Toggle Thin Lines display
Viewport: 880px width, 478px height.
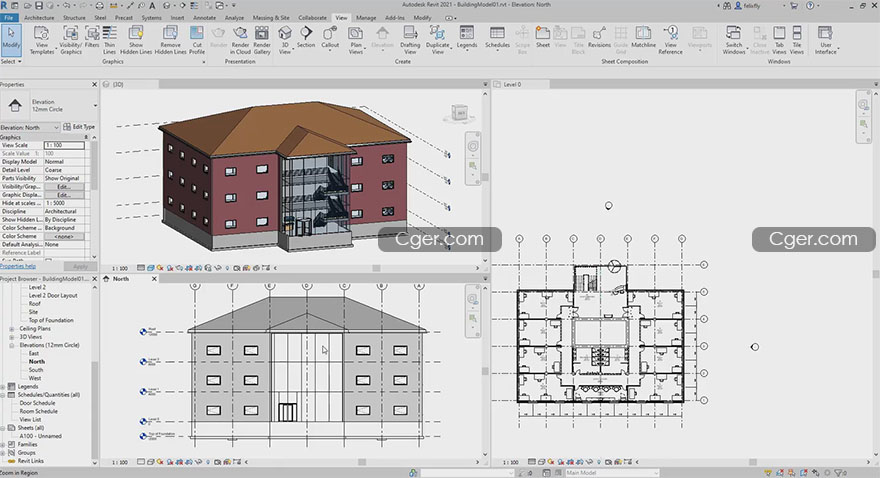tap(109, 40)
